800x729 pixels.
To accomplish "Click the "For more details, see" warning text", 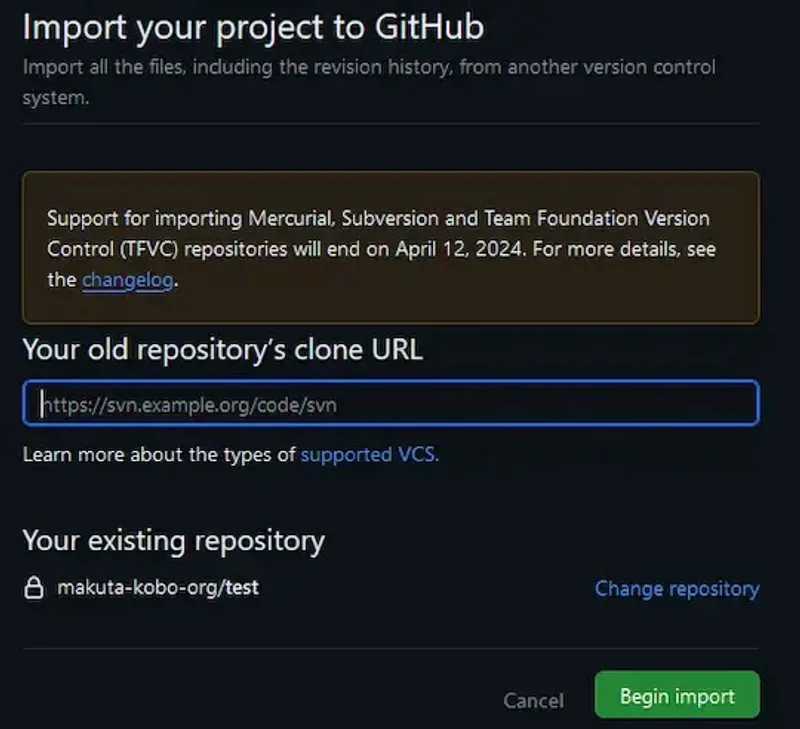I will (x=624, y=249).
